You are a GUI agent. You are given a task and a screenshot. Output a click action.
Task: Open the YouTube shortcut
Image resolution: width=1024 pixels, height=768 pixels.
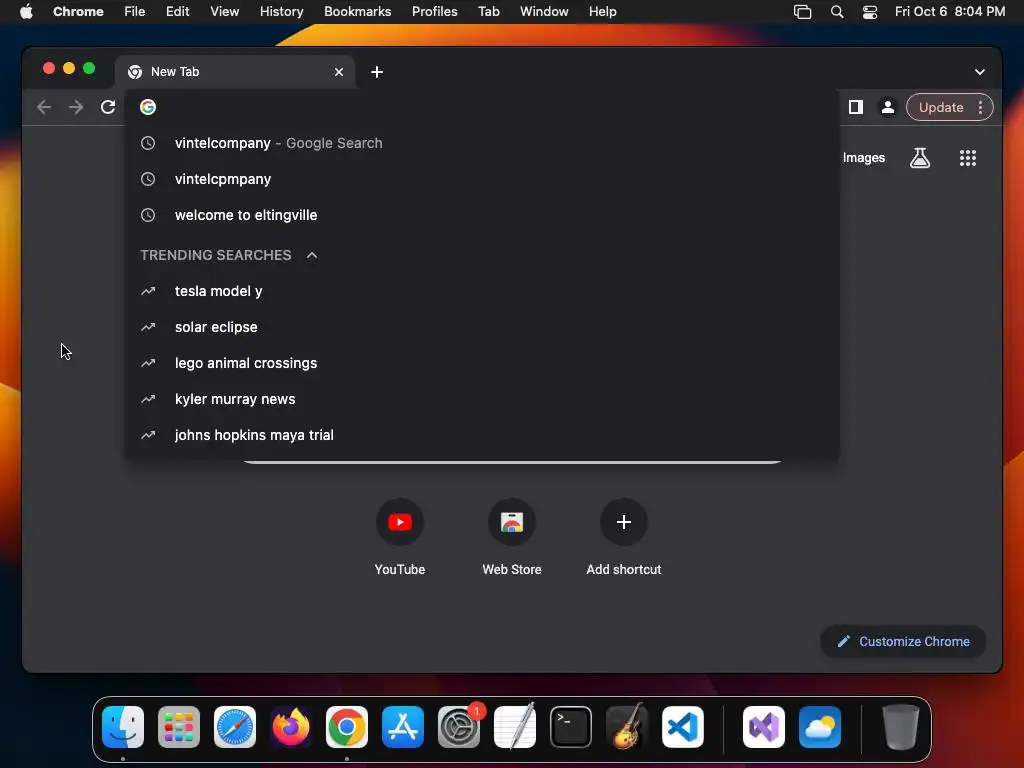400,537
